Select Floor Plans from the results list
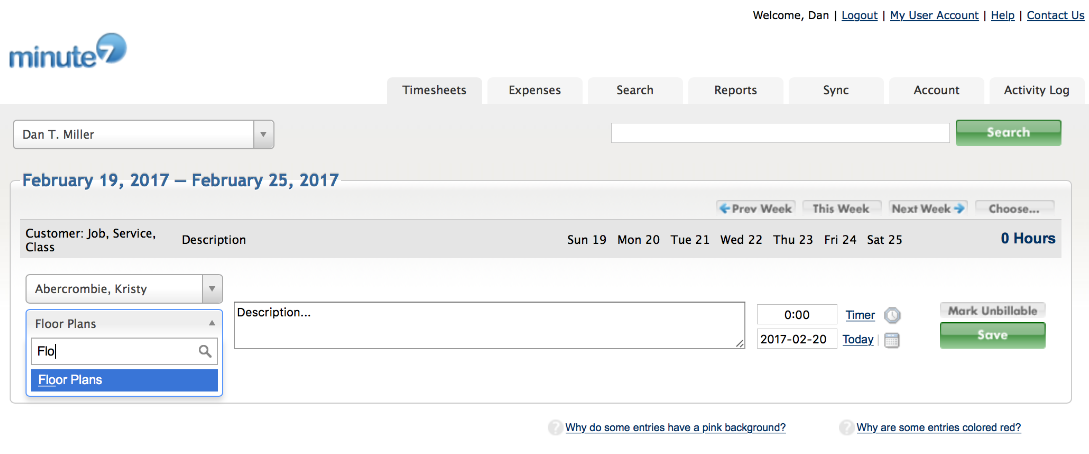Screen dimensions: 1089x454 click(x=124, y=380)
